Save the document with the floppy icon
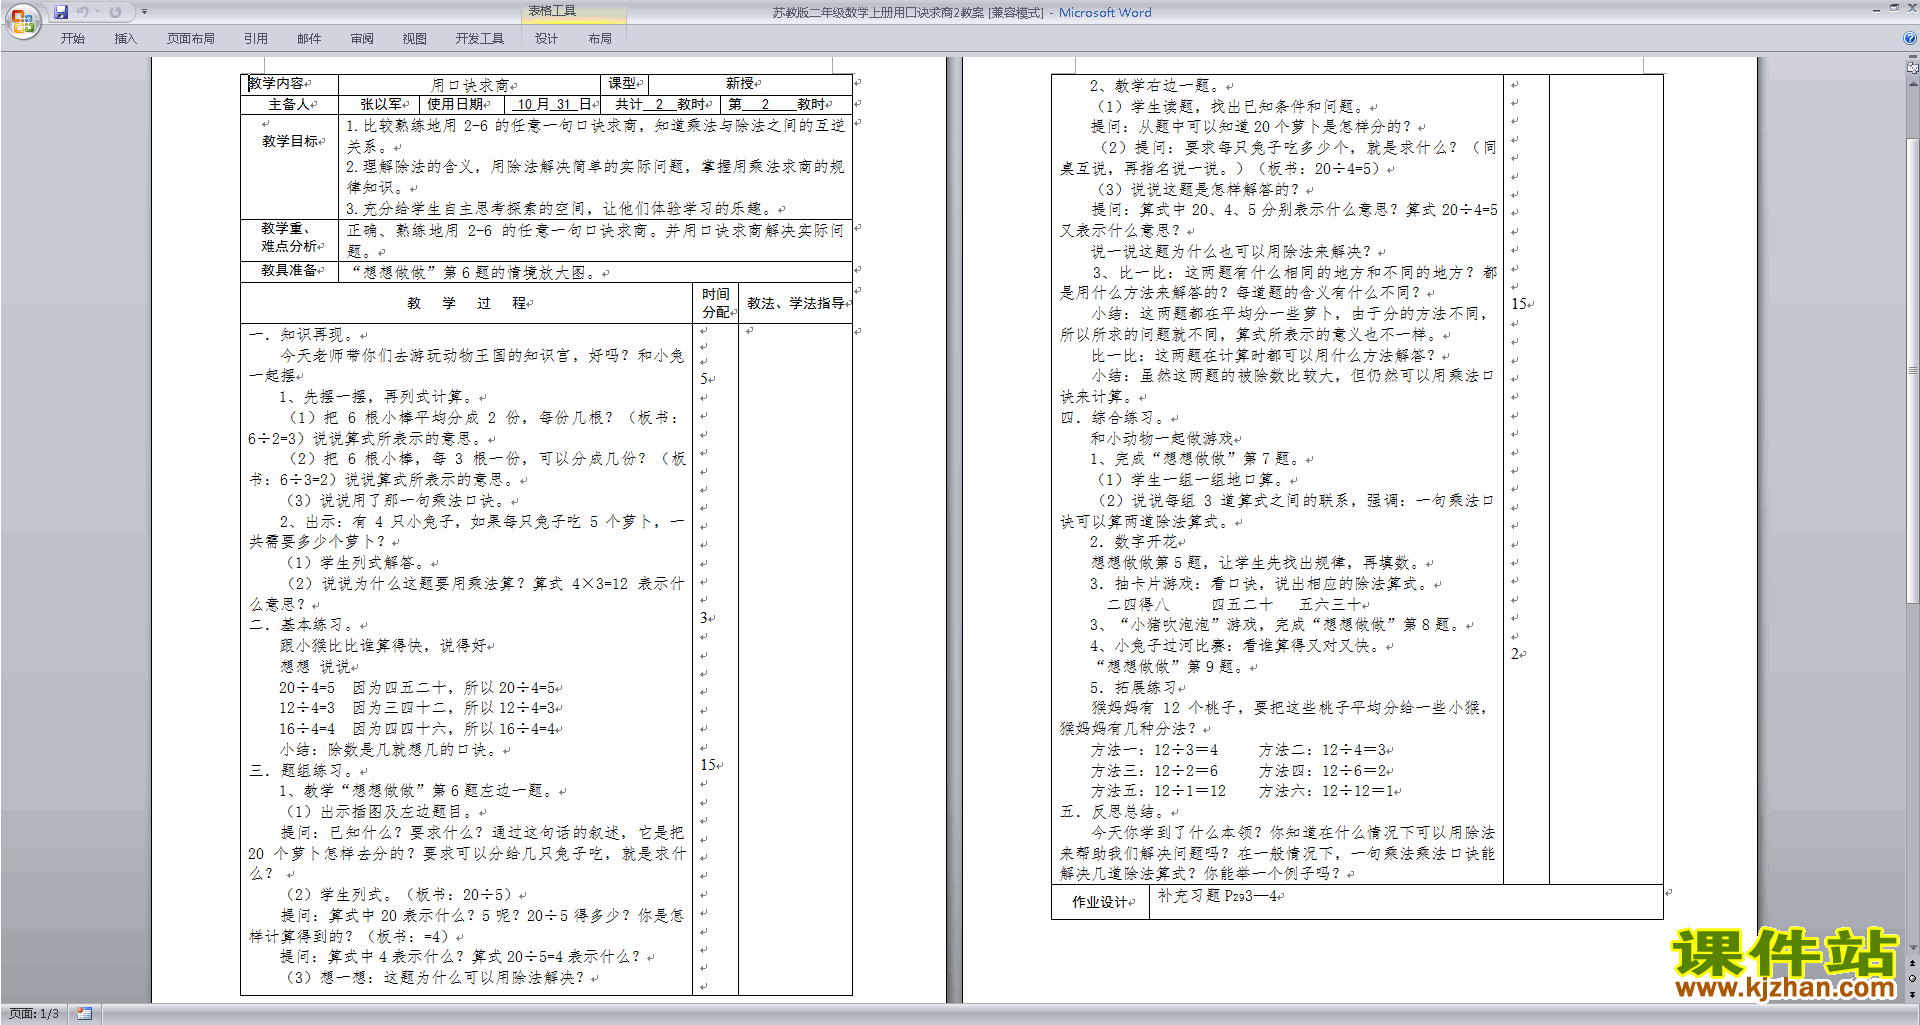 [61, 12]
